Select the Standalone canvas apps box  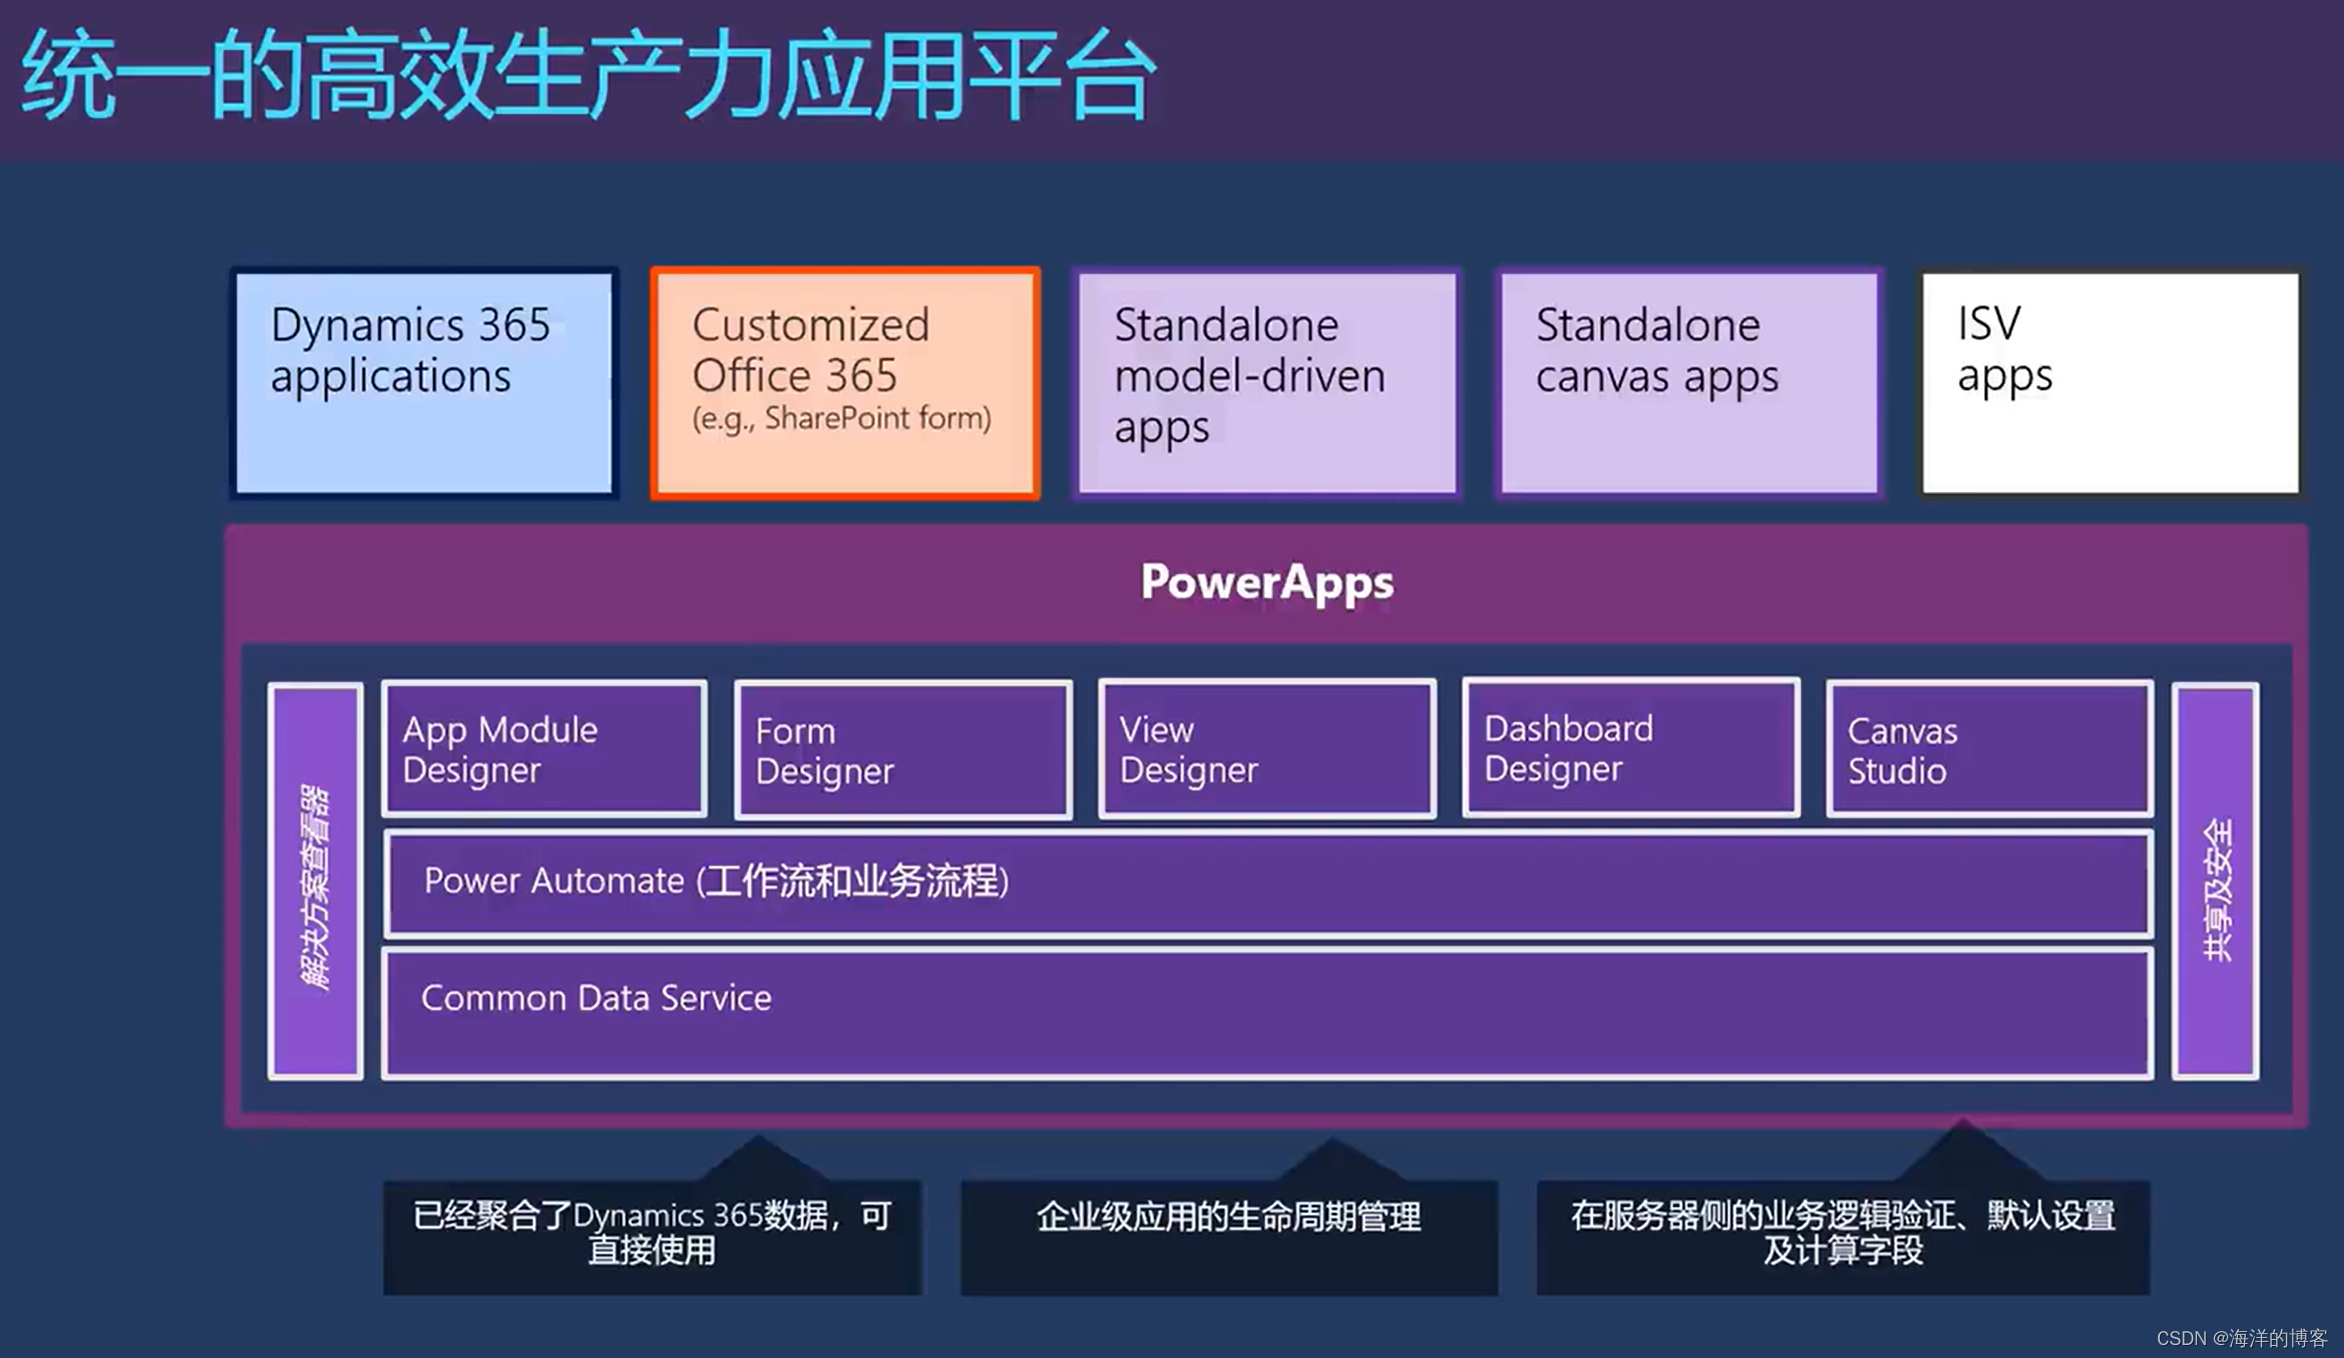(x=1687, y=380)
